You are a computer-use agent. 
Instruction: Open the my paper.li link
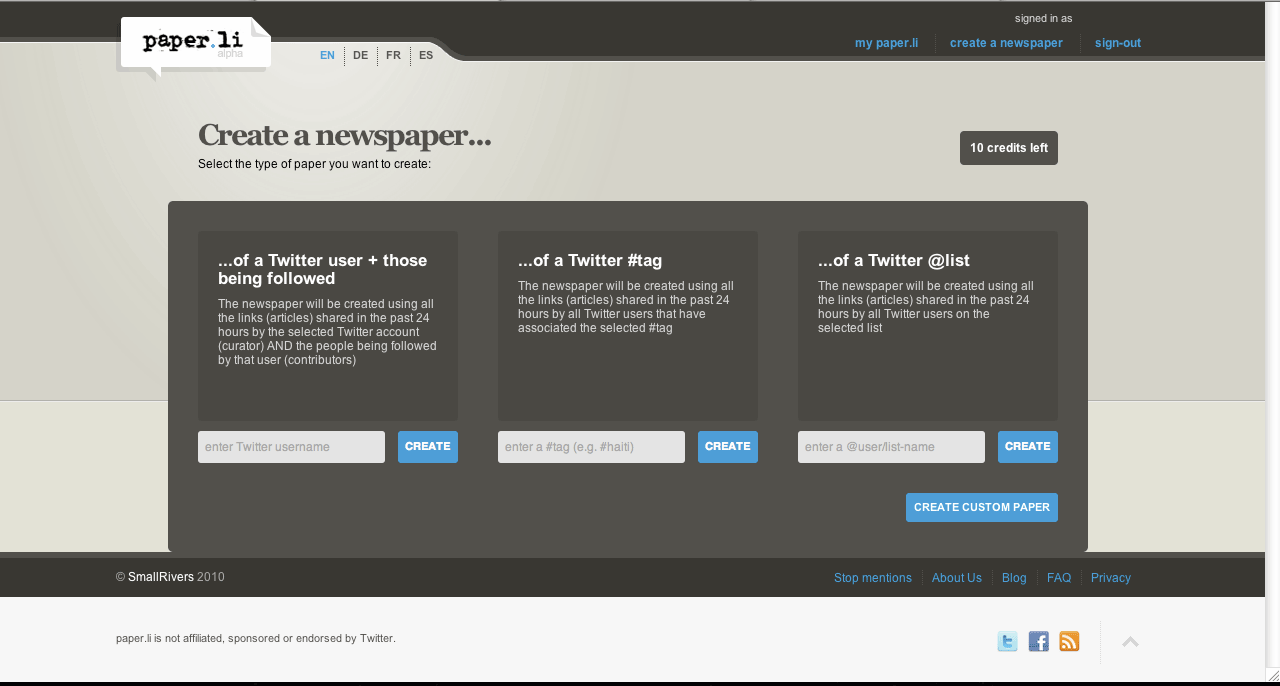point(886,43)
